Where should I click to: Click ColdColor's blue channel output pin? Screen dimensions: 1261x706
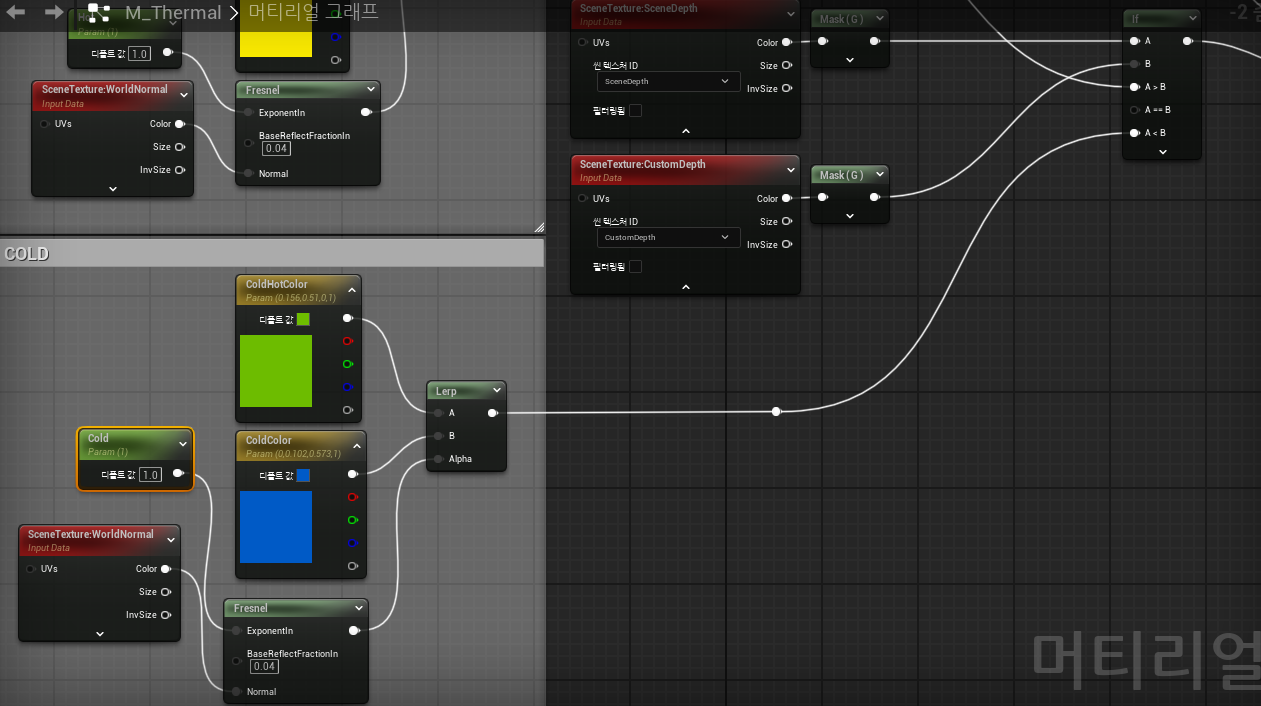[x=352, y=543]
